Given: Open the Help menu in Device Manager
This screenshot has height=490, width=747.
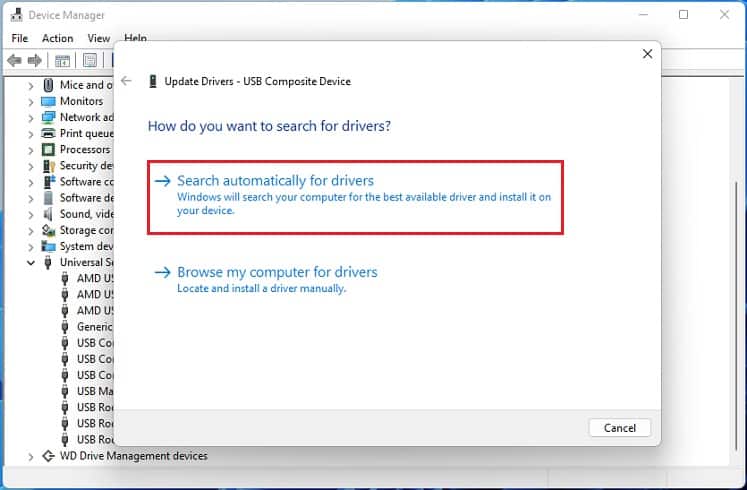Looking at the screenshot, I should click(x=135, y=37).
